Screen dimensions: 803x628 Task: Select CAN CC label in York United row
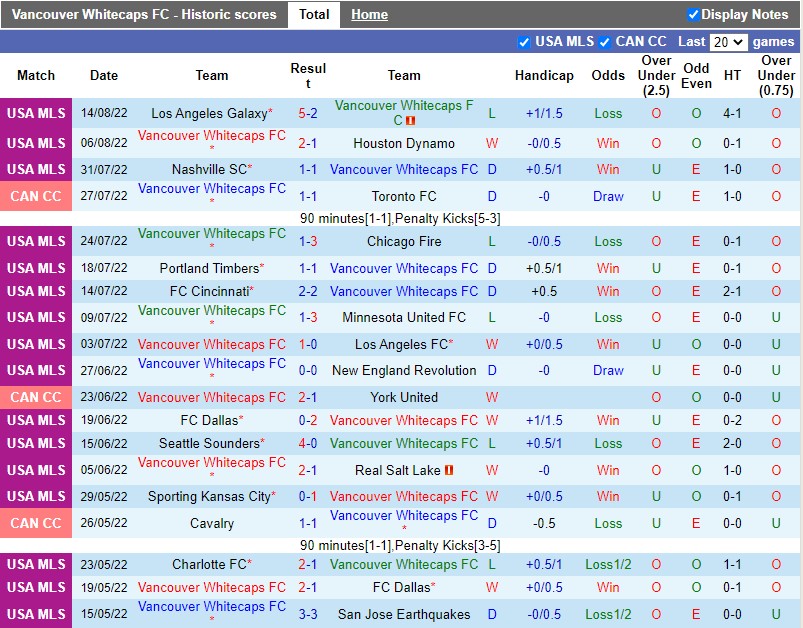(x=36, y=398)
